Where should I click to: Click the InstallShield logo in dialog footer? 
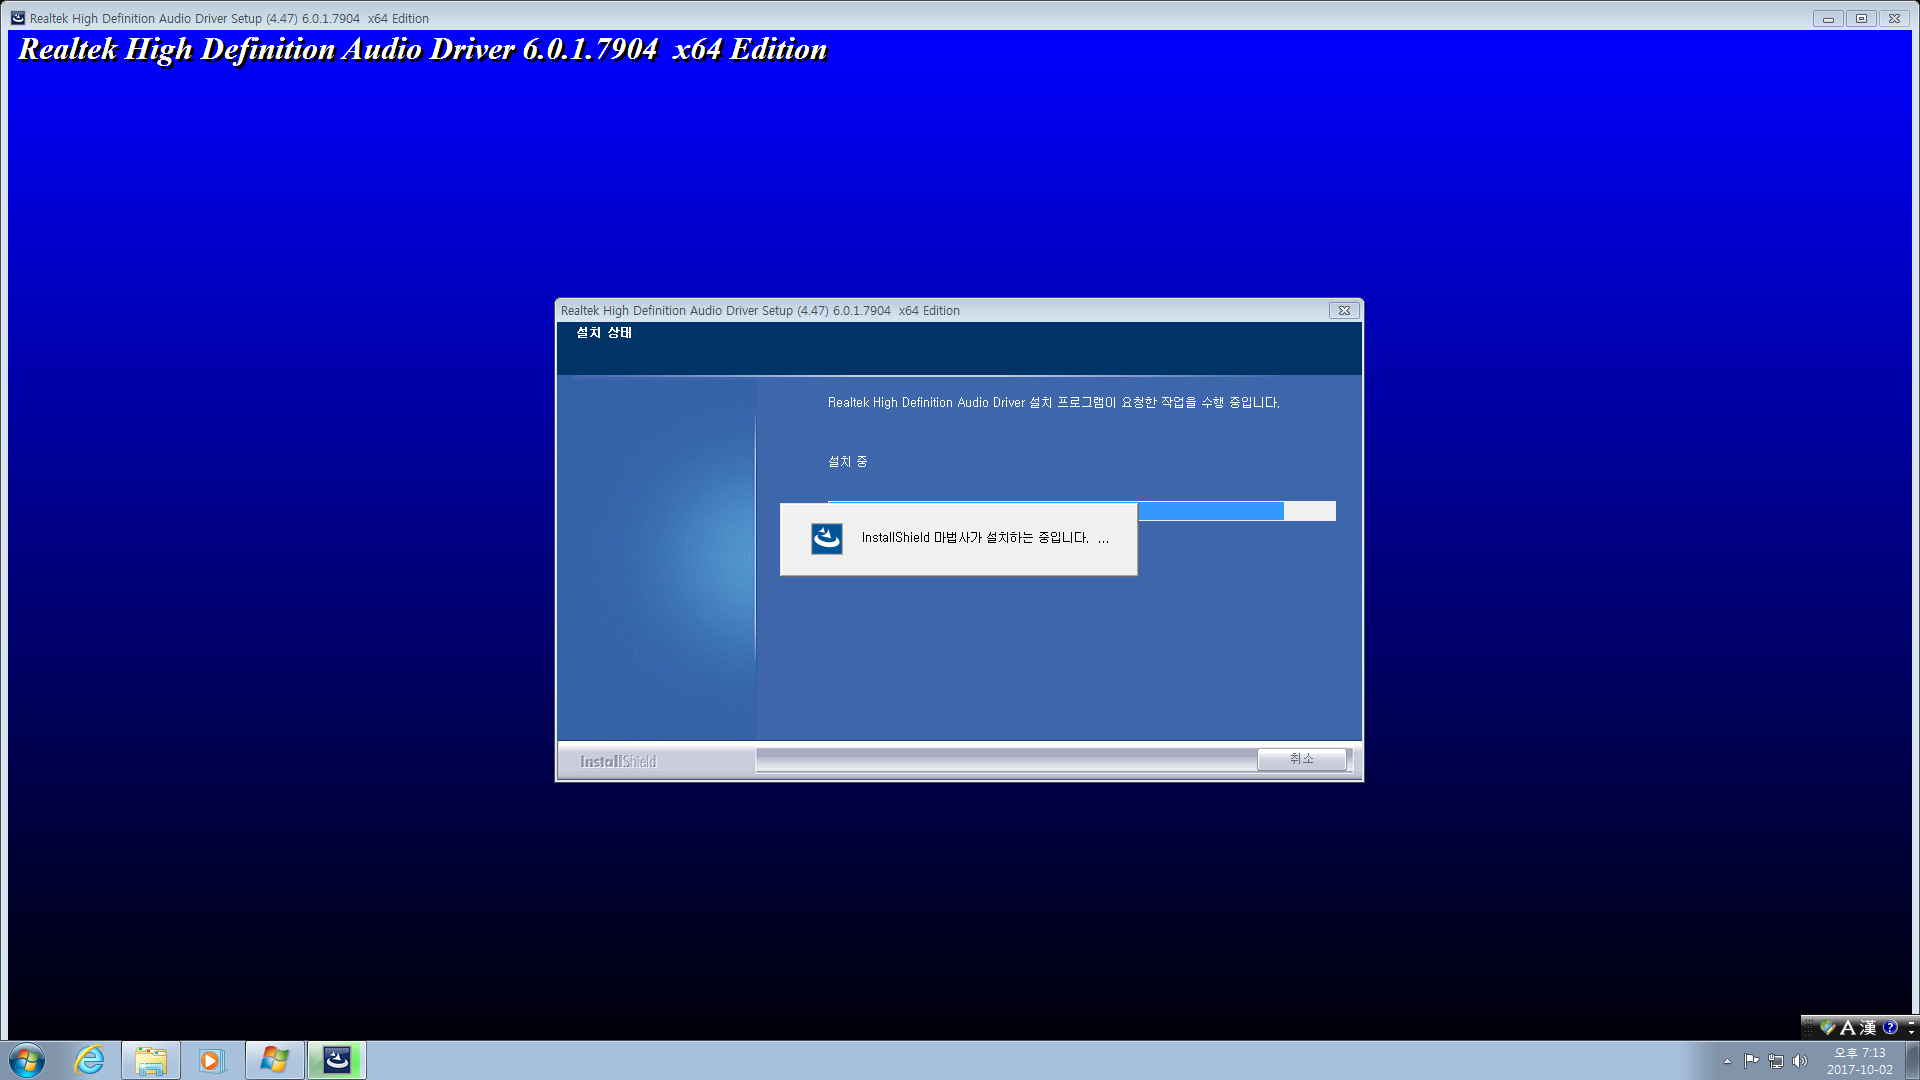point(618,762)
